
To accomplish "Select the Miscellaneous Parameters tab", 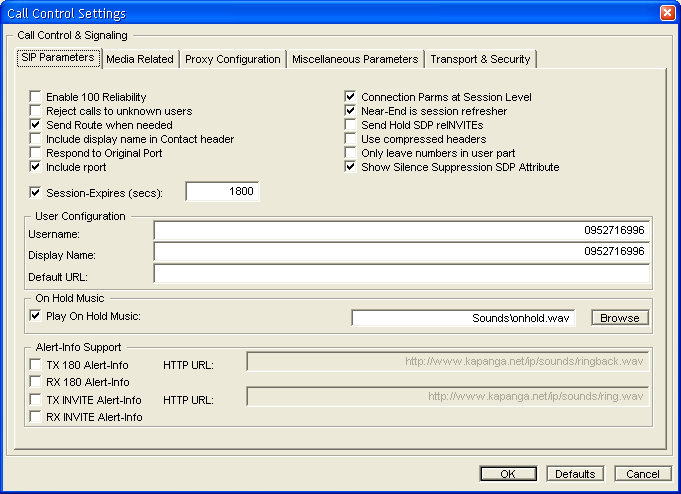I will 355,59.
